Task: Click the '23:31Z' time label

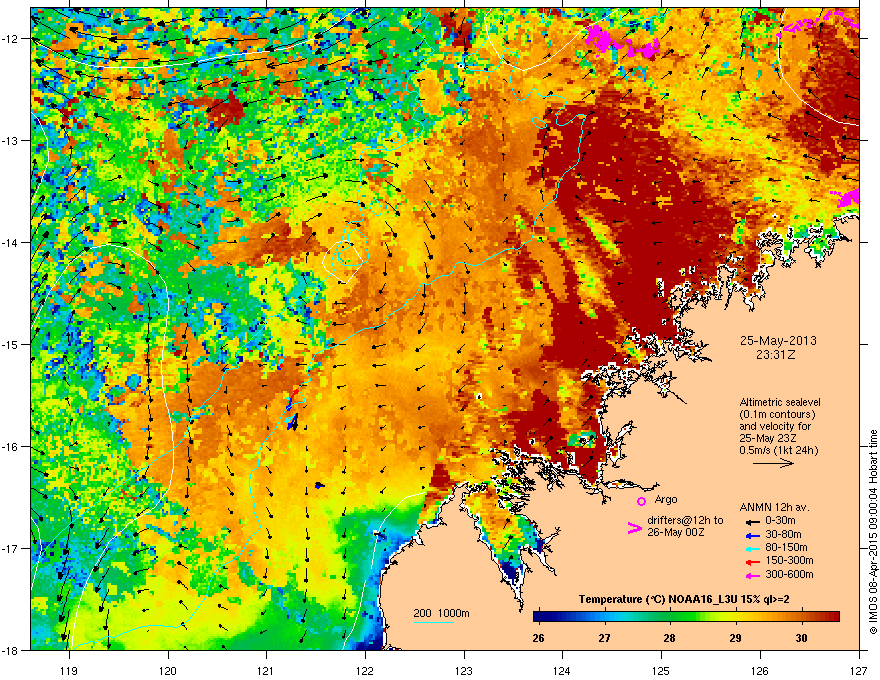Action: pos(776,355)
